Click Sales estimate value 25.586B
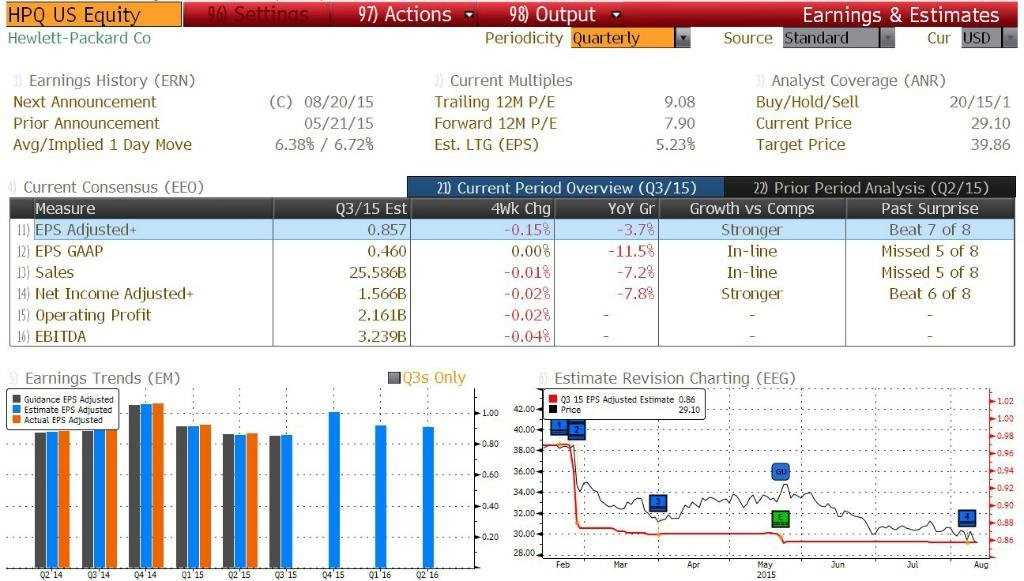The height and width of the screenshot is (581, 1024). (x=377, y=272)
